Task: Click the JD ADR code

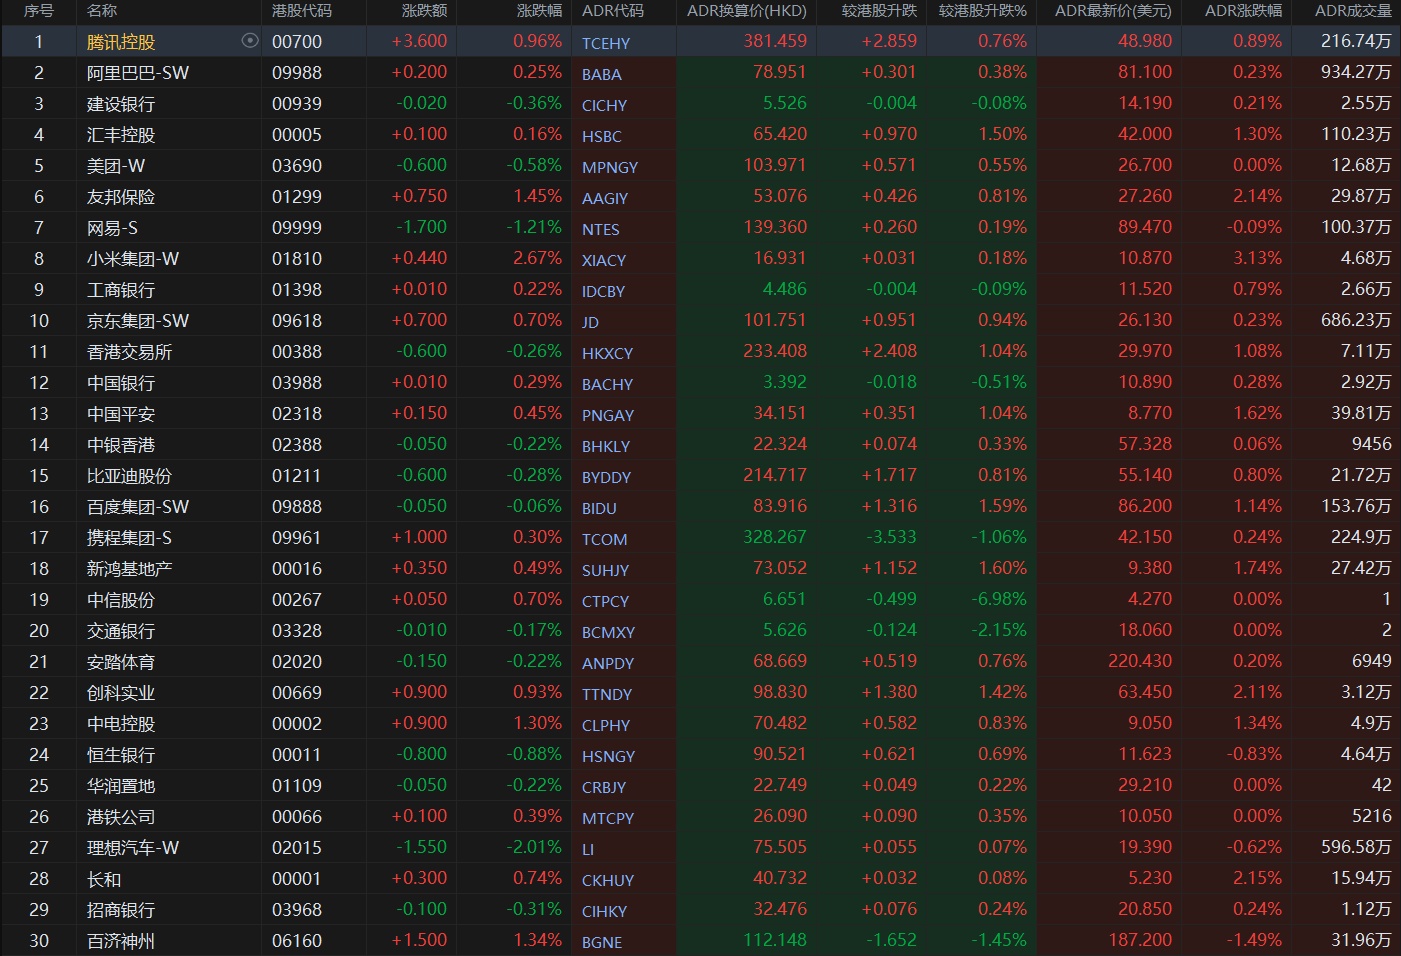Action: coord(590,322)
